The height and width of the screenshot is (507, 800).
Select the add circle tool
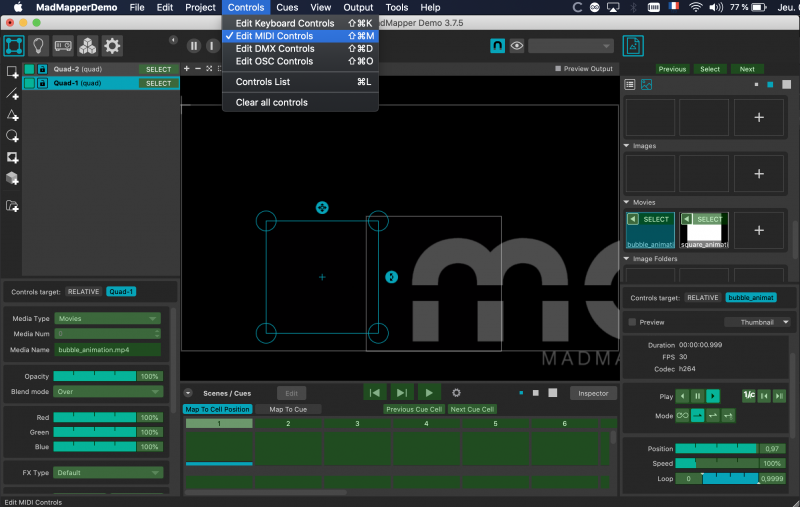coord(12,136)
